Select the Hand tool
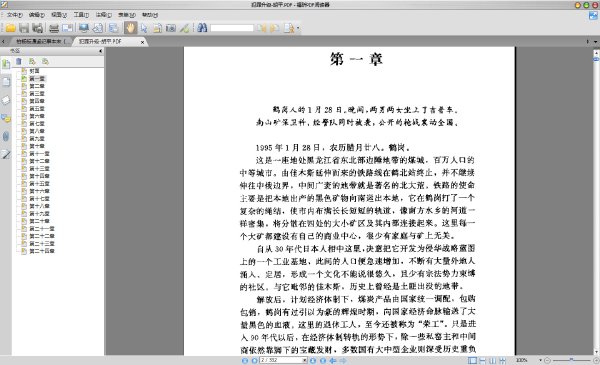 (x=130, y=28)
